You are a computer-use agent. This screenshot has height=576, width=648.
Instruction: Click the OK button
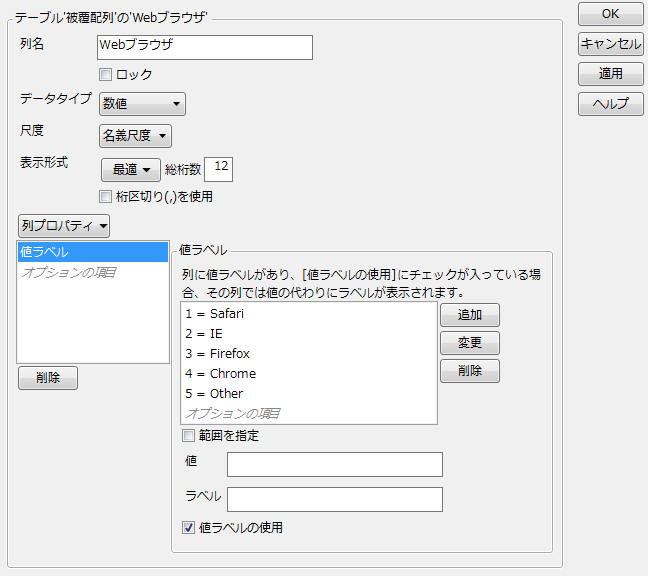(610, 14)
